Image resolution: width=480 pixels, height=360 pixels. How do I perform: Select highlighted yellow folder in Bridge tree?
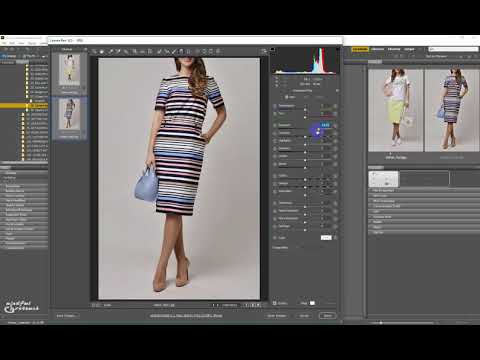pos(24,106)
